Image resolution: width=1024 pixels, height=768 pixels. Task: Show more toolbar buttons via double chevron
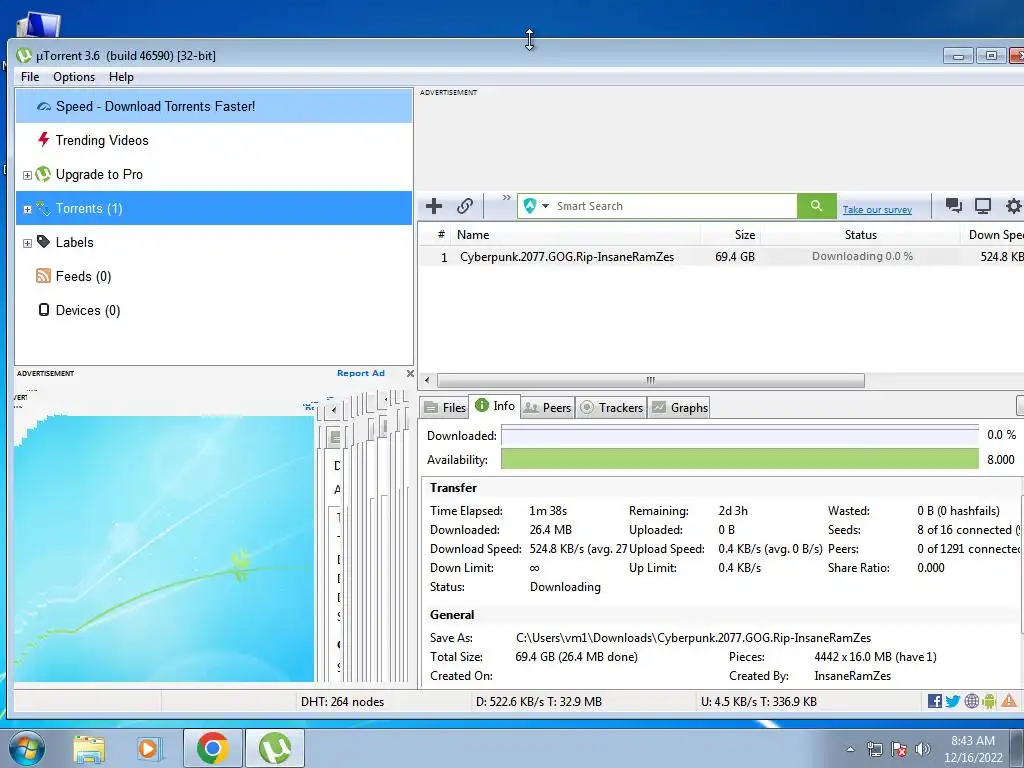pyautogui.click(x=506, y=198)
